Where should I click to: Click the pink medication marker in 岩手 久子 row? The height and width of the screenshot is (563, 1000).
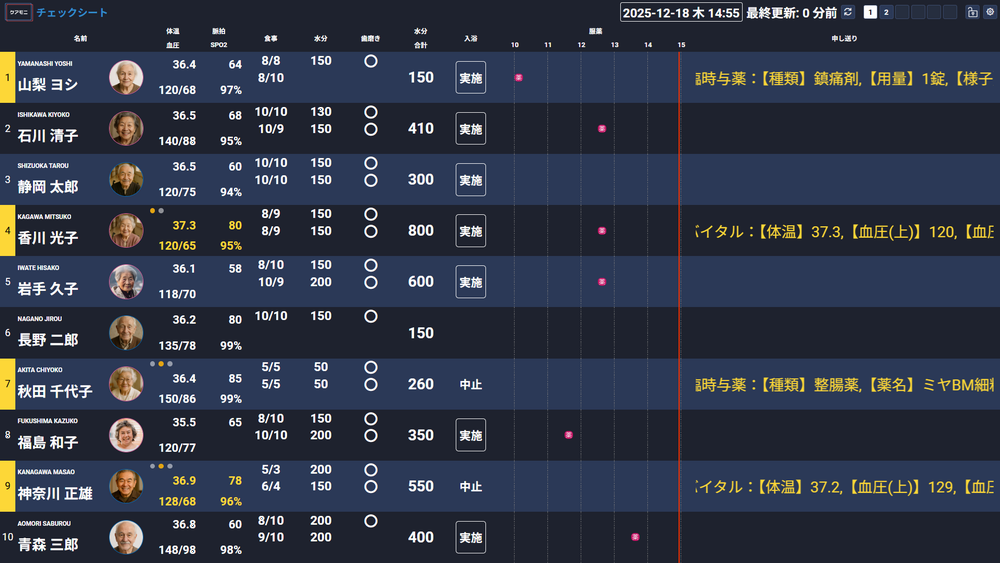(601, 282)
